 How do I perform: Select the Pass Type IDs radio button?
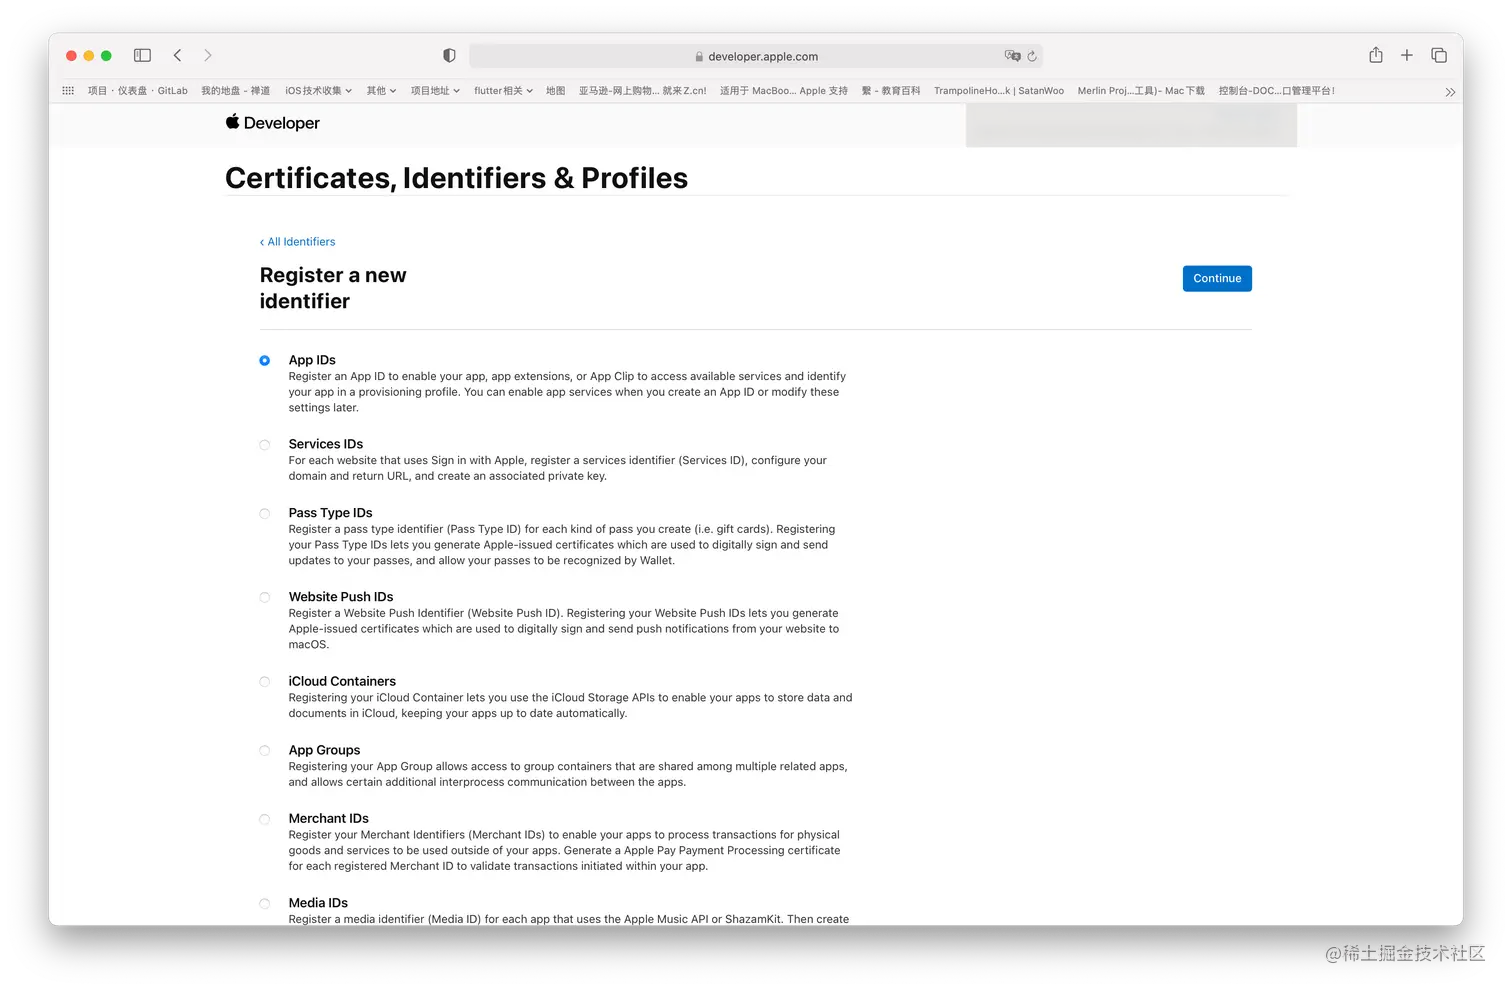coord(265,514)
